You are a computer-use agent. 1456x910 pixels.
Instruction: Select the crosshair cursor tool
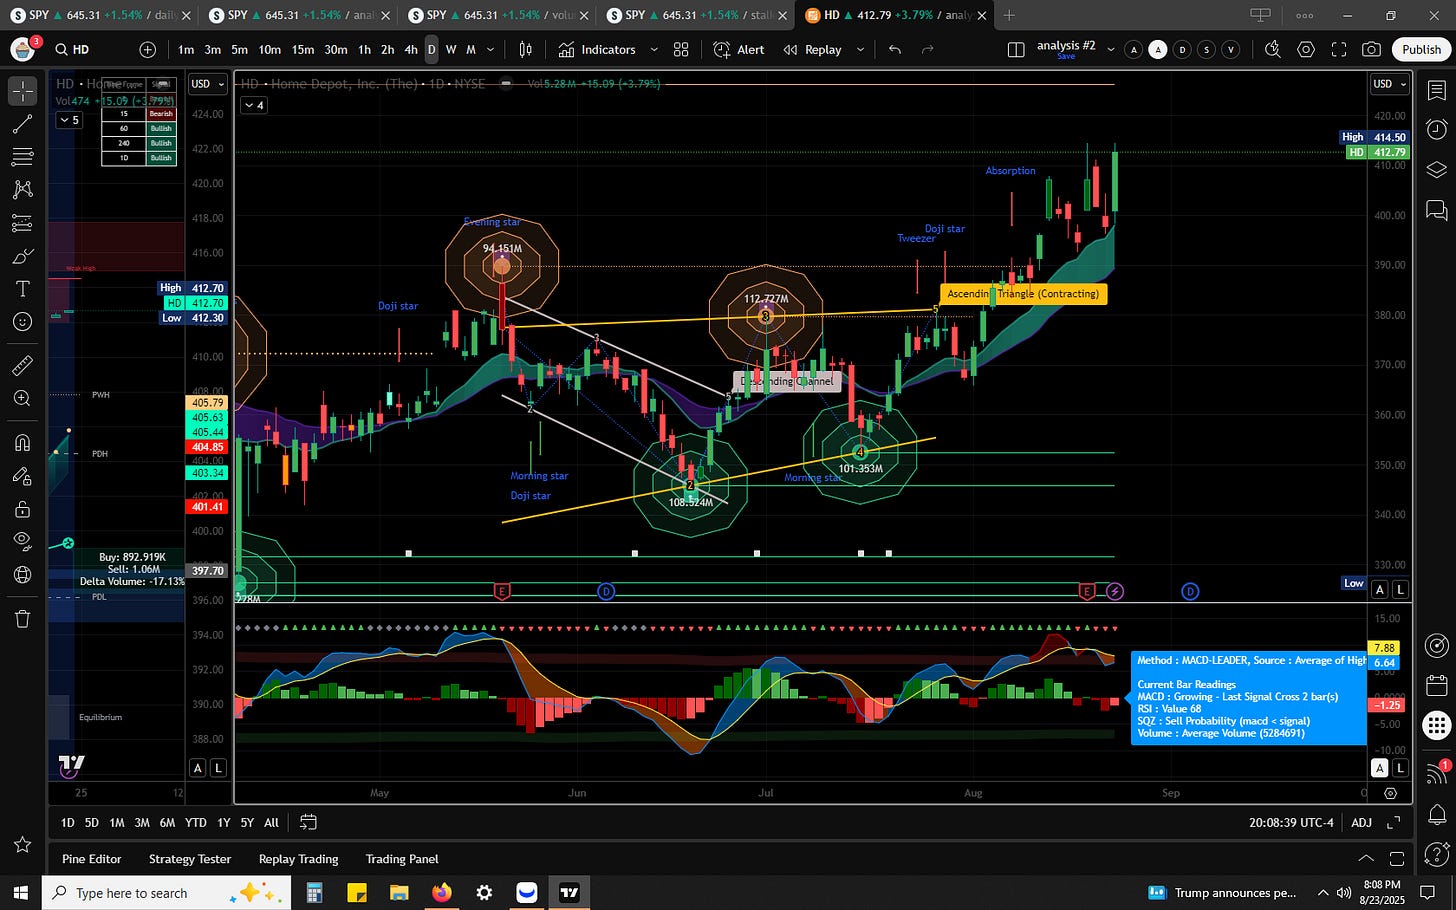[x=22, y=91]
